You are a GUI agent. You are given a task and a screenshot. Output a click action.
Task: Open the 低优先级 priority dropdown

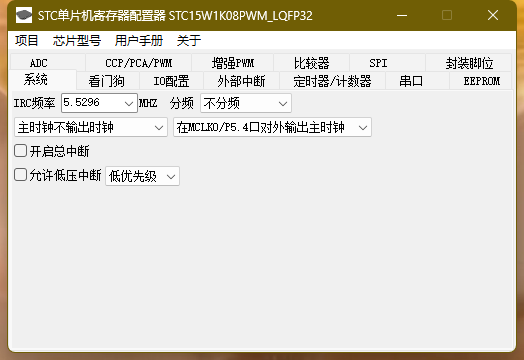(x=143, y=176)
